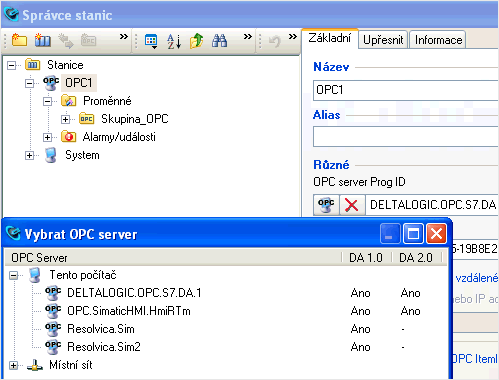
Task: Expand Místní síť node
Action: coord(14,365)
